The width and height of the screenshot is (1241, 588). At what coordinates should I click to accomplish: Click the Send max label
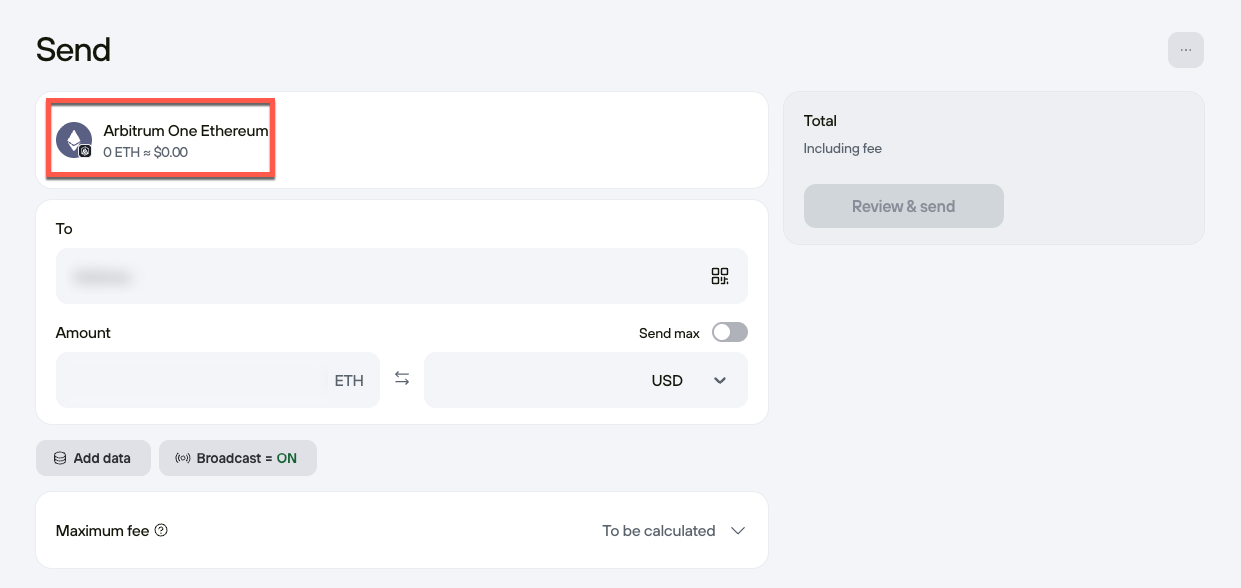[x=669, y=333]
